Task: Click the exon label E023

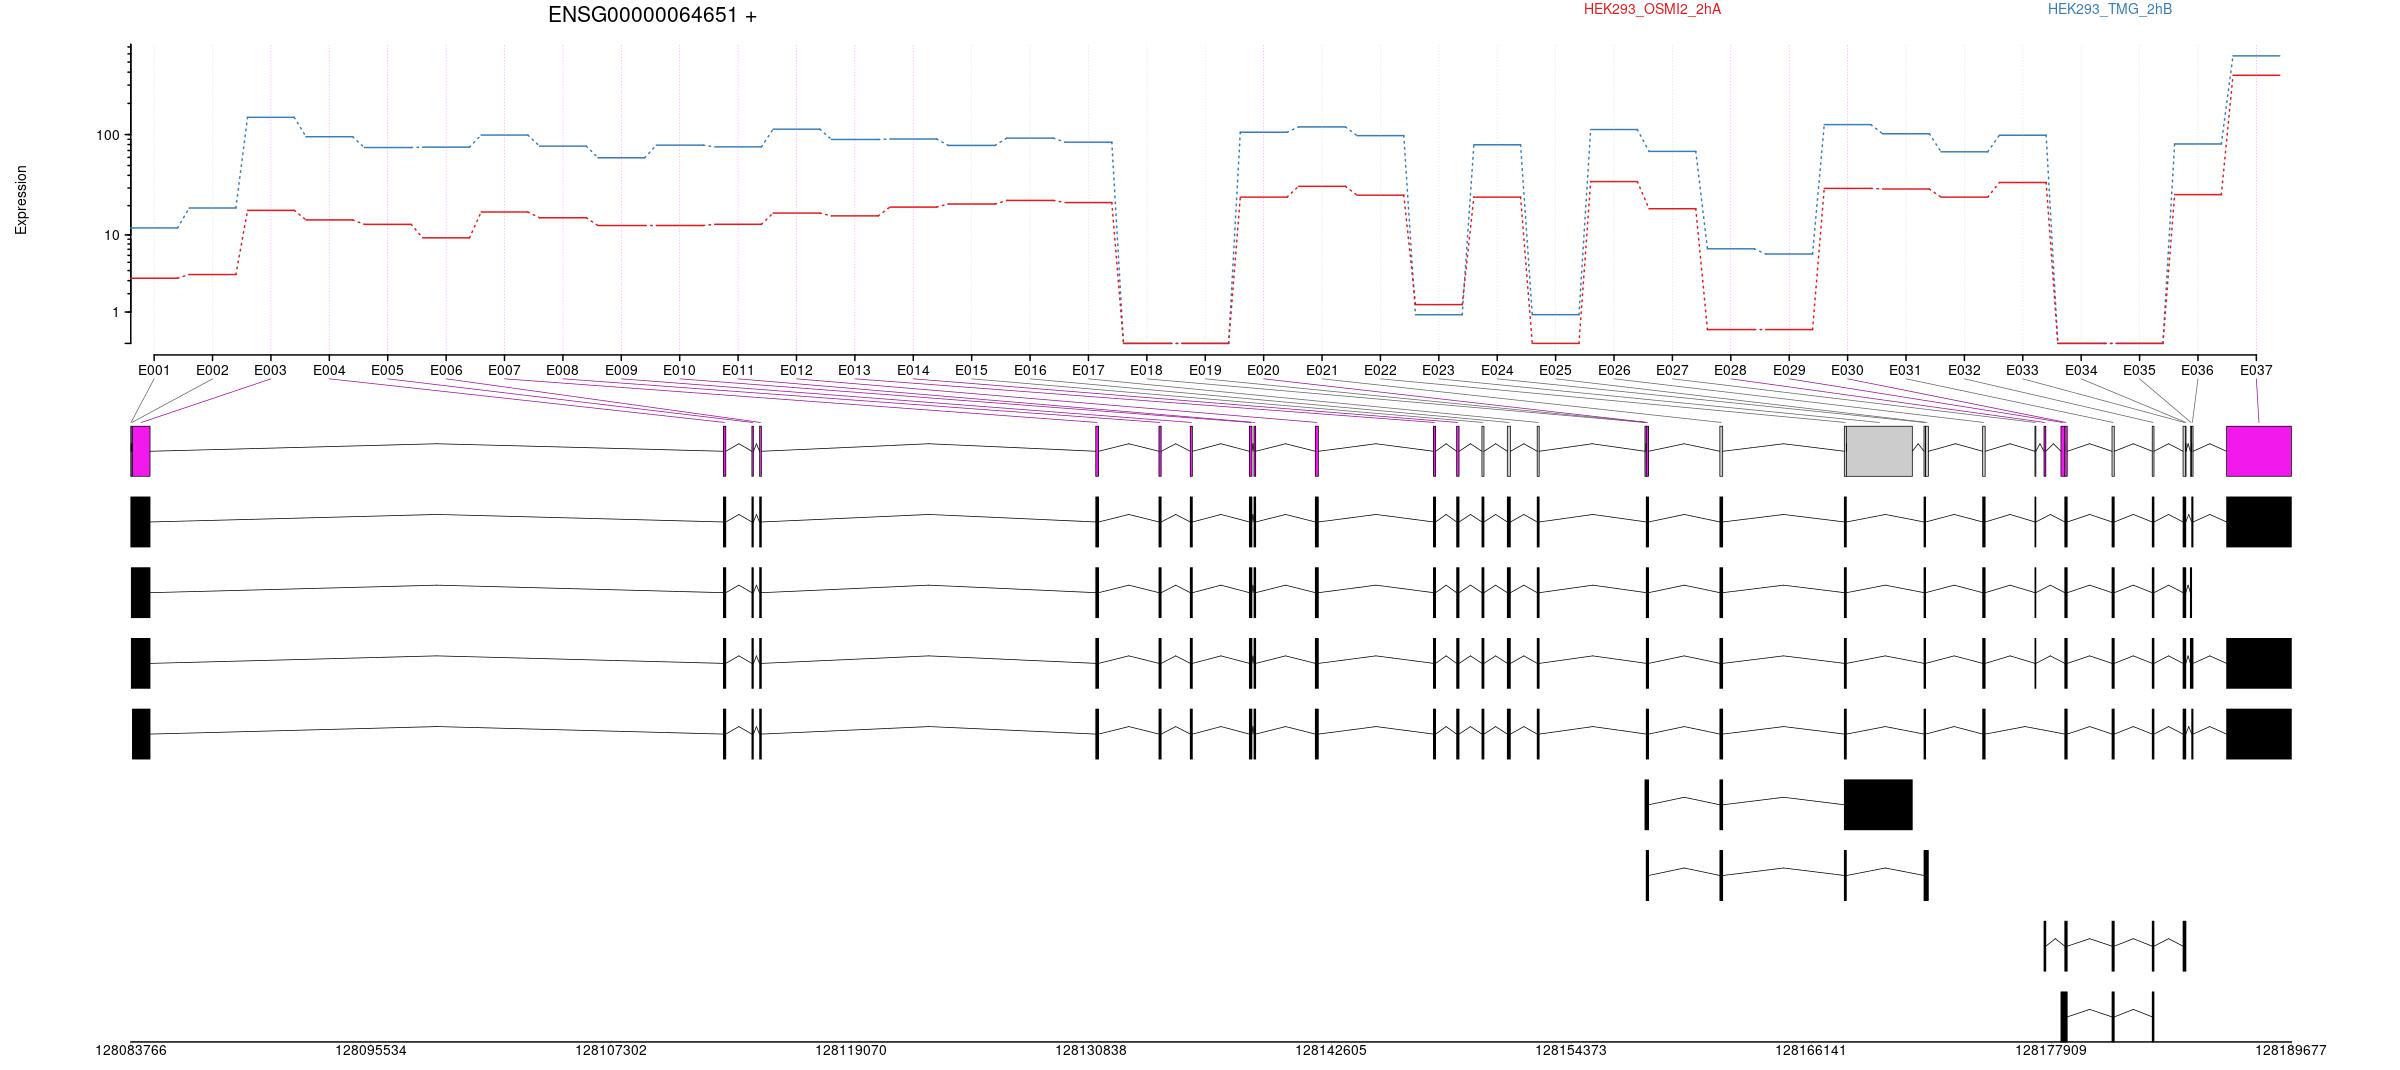Action: click(1438, 370)
